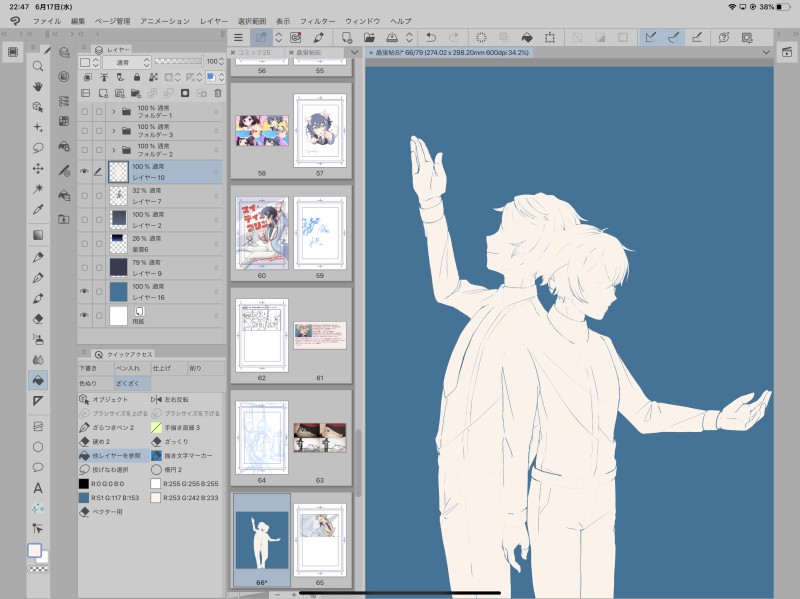The image size is (800, 599).
Task: Select the Balloon tool in toolbar
Action: tap(38, 467)
